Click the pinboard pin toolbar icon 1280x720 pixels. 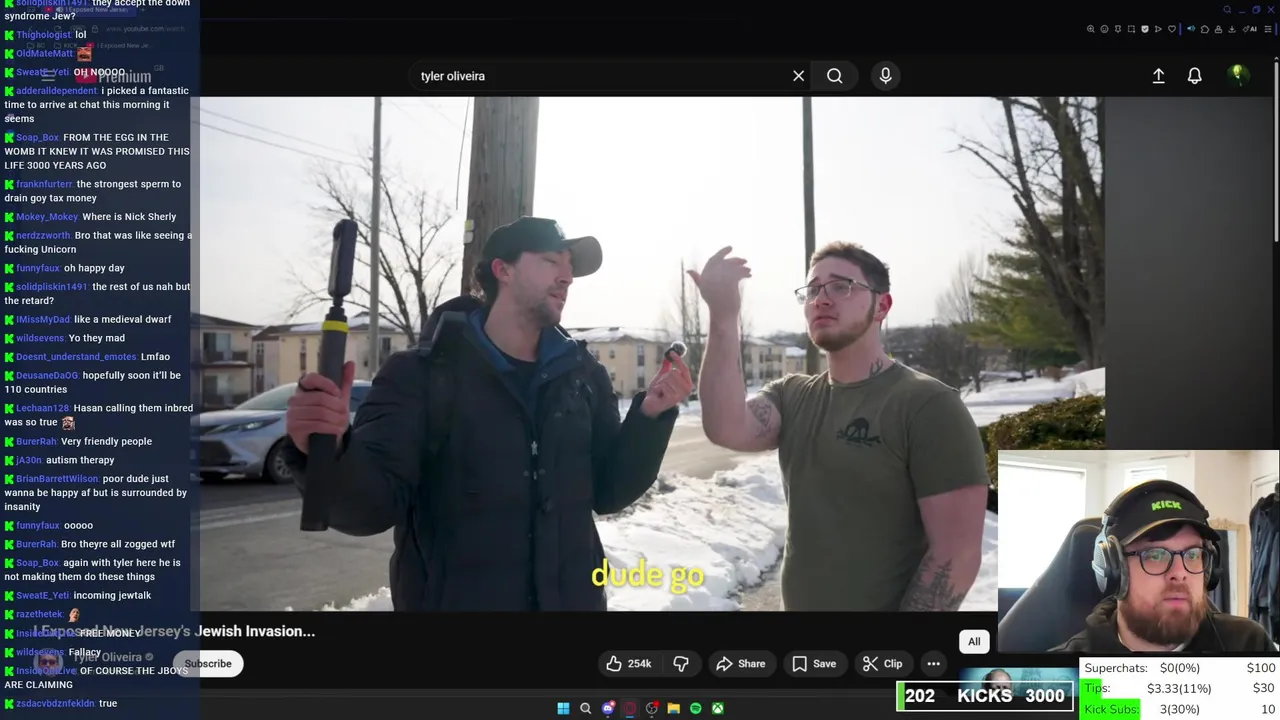tap(1118, 29)
